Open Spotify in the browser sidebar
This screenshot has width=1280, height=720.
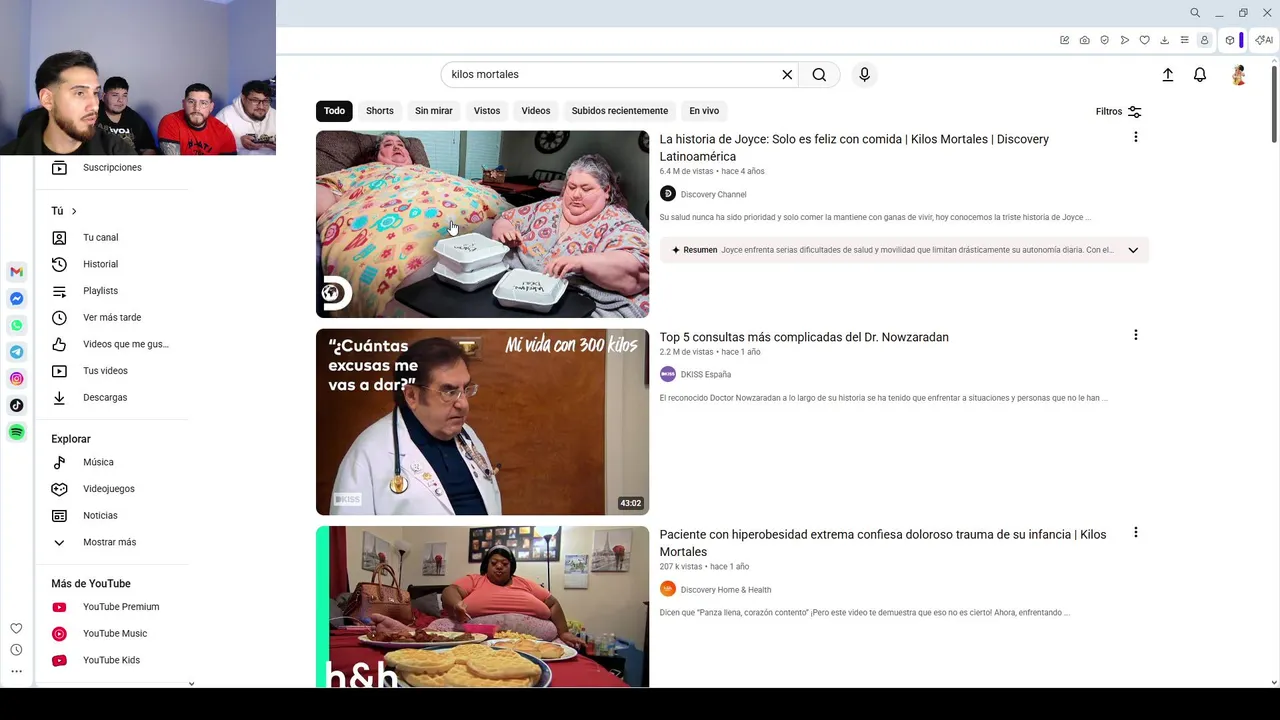(16, 432)
